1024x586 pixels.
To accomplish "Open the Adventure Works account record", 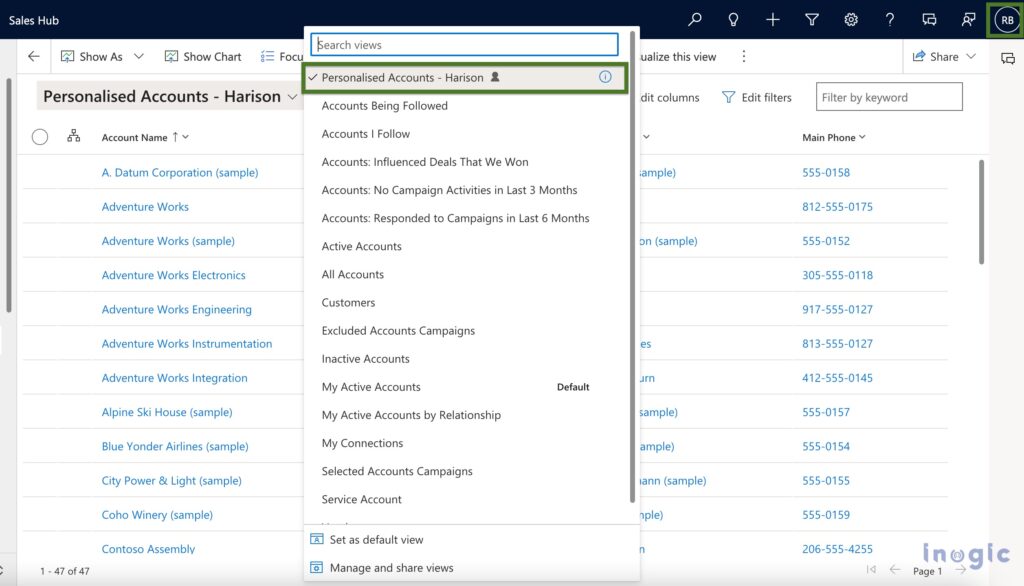I will [145, 206].
